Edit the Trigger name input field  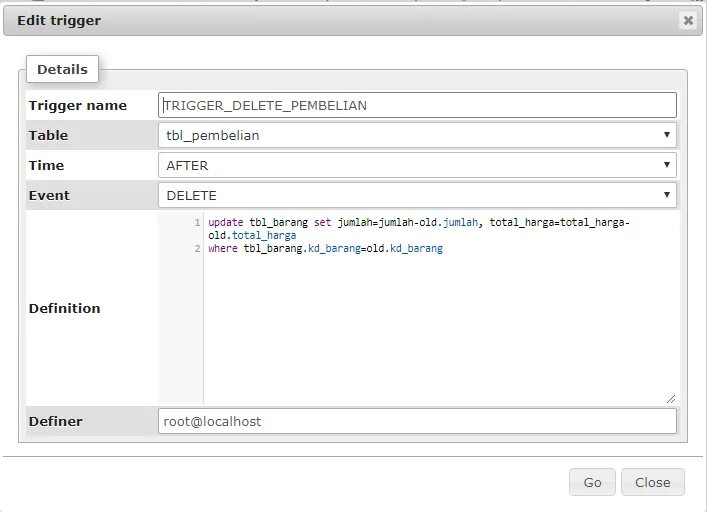417,105
